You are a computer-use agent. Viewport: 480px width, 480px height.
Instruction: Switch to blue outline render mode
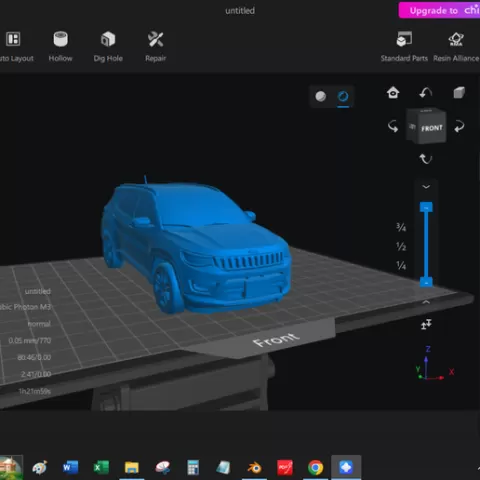click(343, 96)
